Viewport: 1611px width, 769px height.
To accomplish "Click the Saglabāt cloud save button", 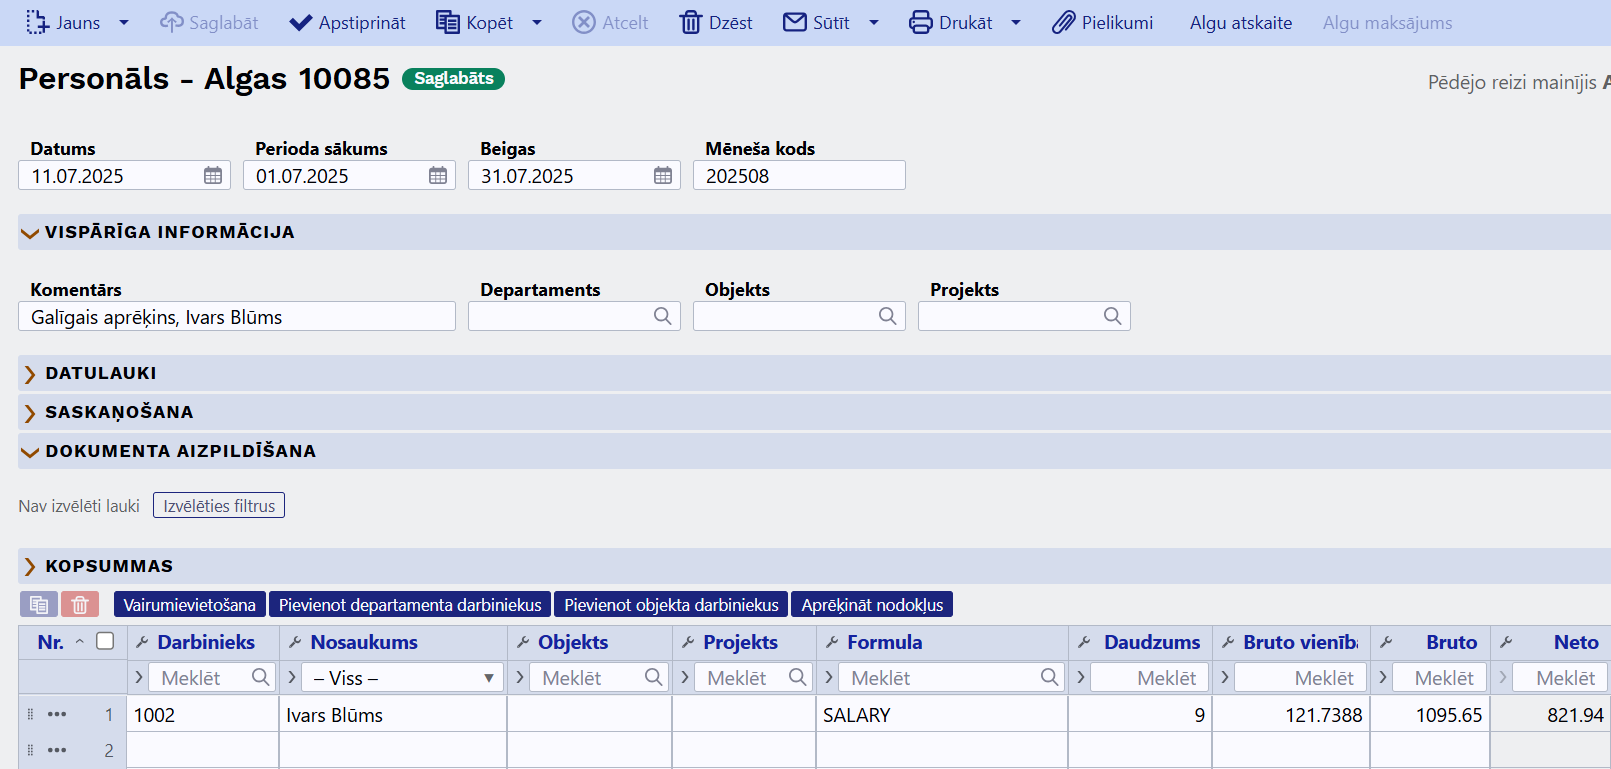I will click(x=209, y=22).
